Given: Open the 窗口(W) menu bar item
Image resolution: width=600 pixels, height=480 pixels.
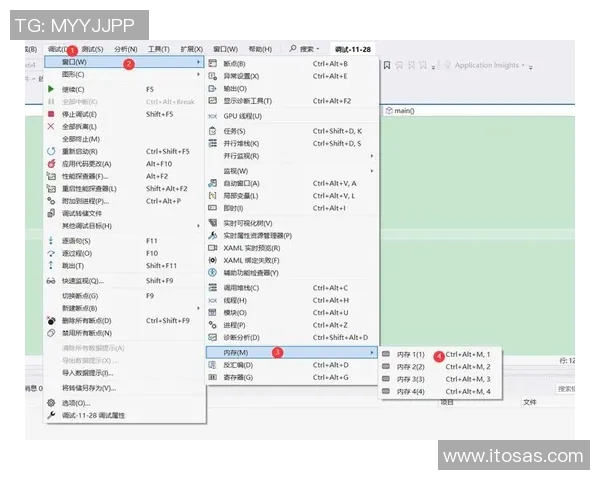Looking at the screenshot, I should pos(225,49).
